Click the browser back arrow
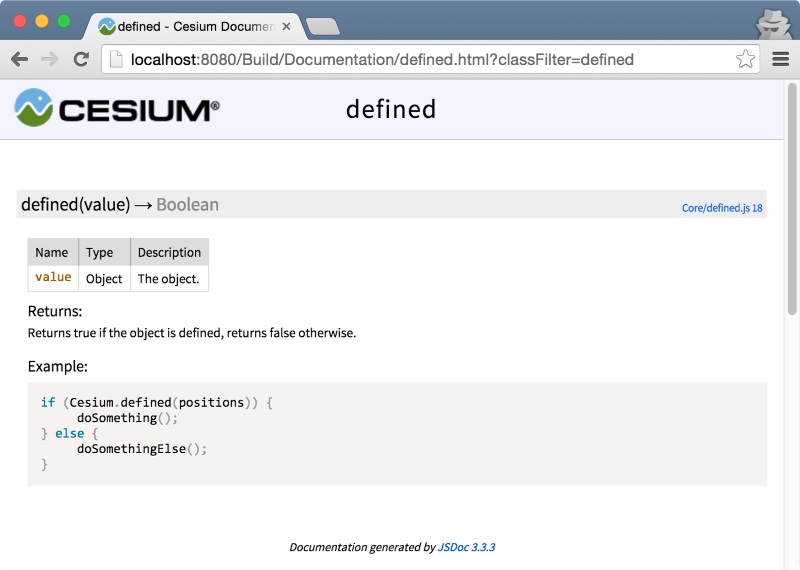The width and height of the screenshot is (800, 570). pos(19,60)
